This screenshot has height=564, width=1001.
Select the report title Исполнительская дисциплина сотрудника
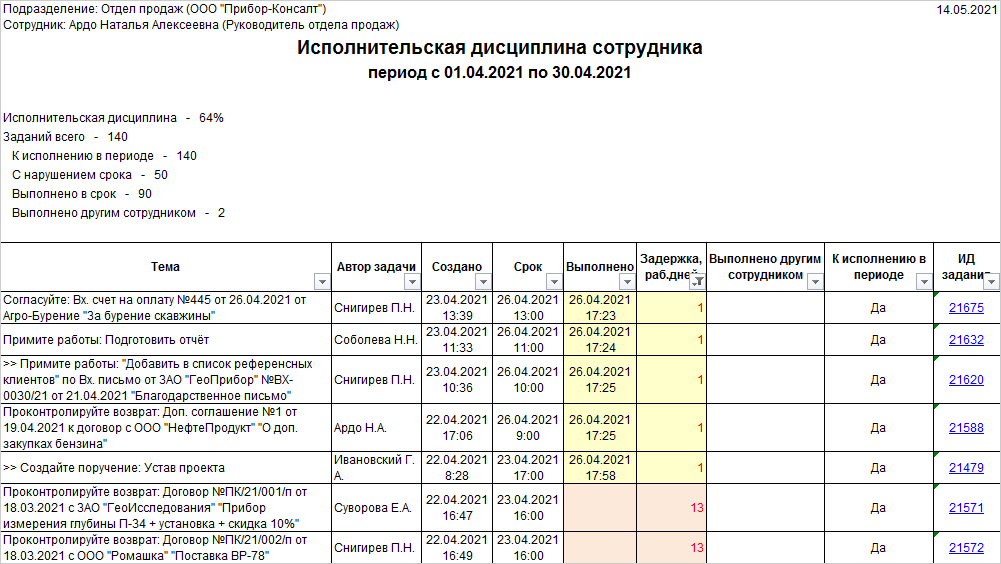[x=500, y=48]
